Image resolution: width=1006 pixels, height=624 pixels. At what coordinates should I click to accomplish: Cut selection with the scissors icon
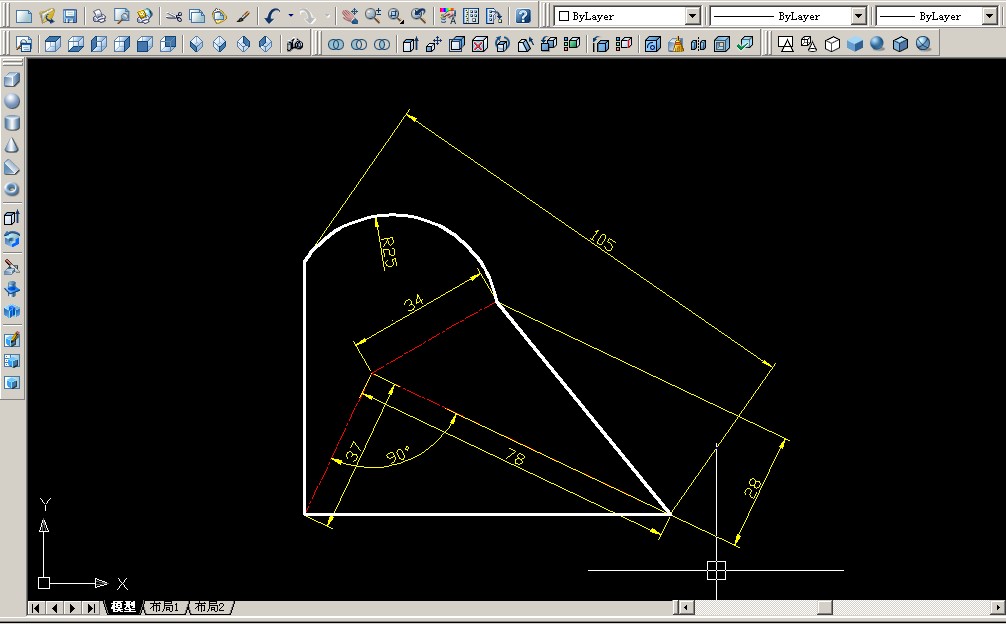click(x=174, y=16)
